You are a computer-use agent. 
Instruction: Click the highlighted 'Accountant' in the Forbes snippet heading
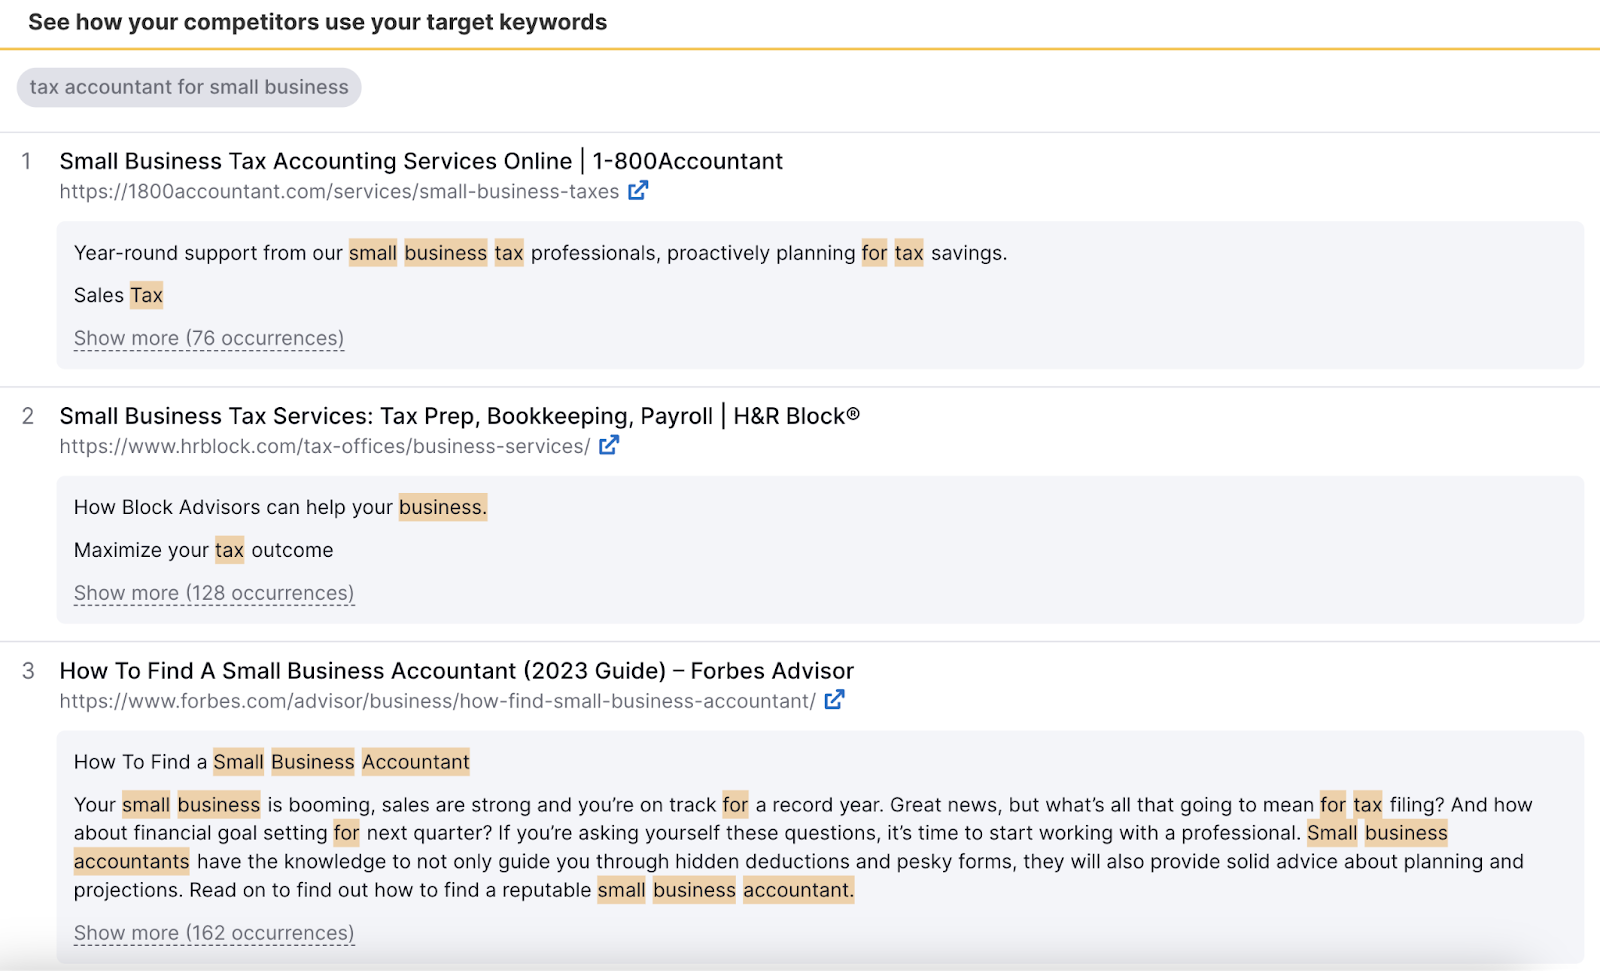coord(416,761)
